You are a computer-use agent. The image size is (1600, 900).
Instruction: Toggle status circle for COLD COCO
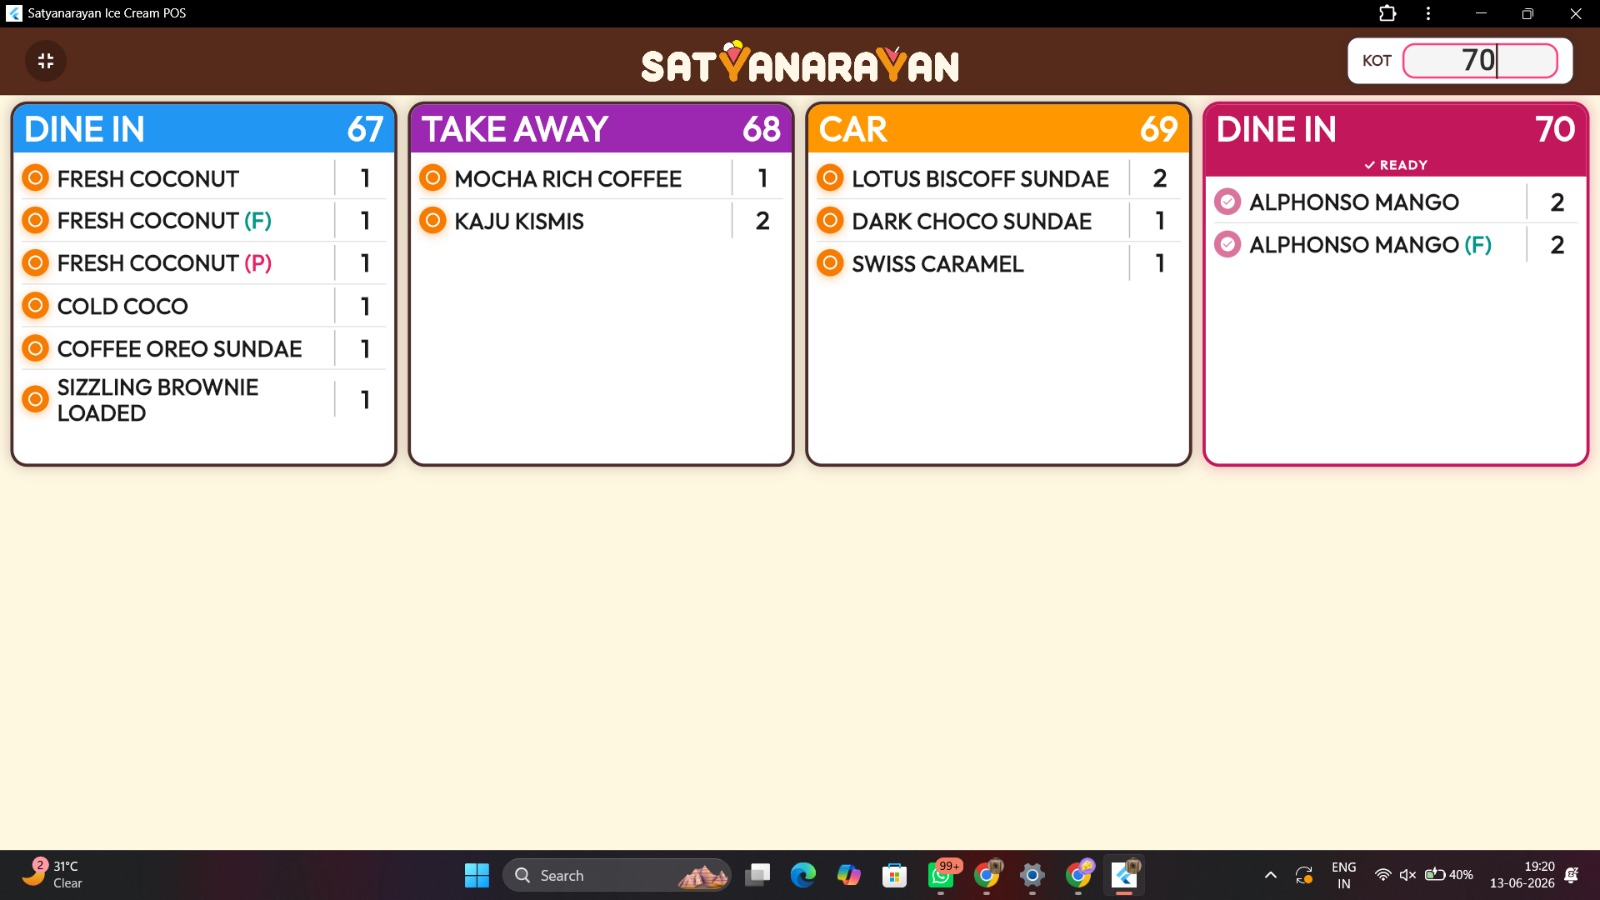36,306
